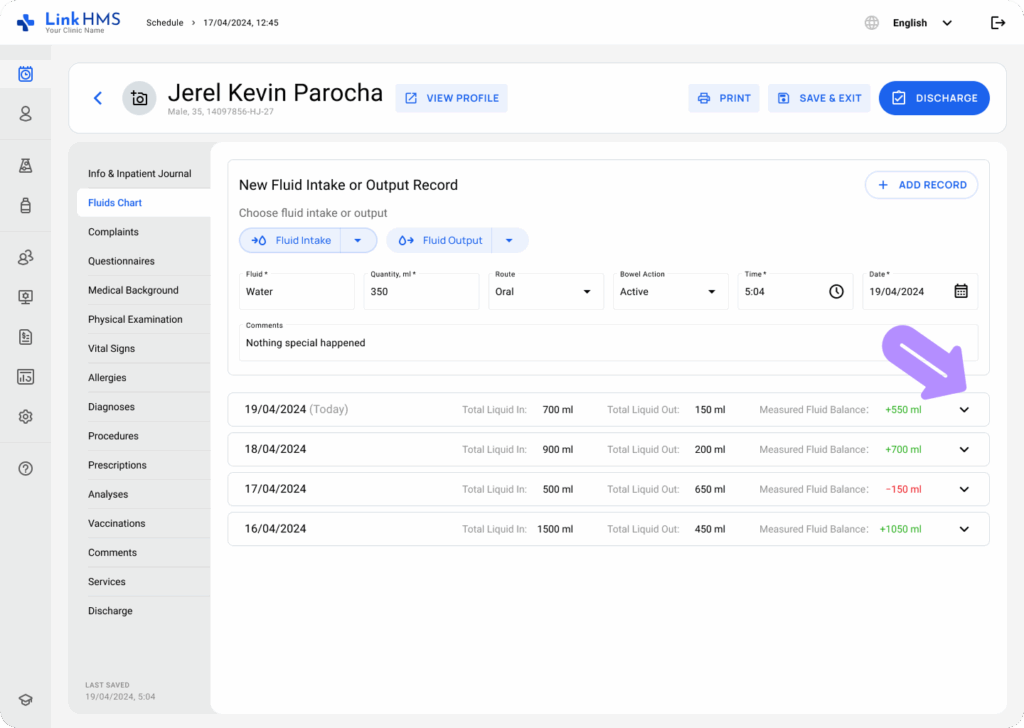Click the patient photo camera icon
The width and height of the screenshot is (1024, 728).
pyautogui.click(x=139, y=98)
